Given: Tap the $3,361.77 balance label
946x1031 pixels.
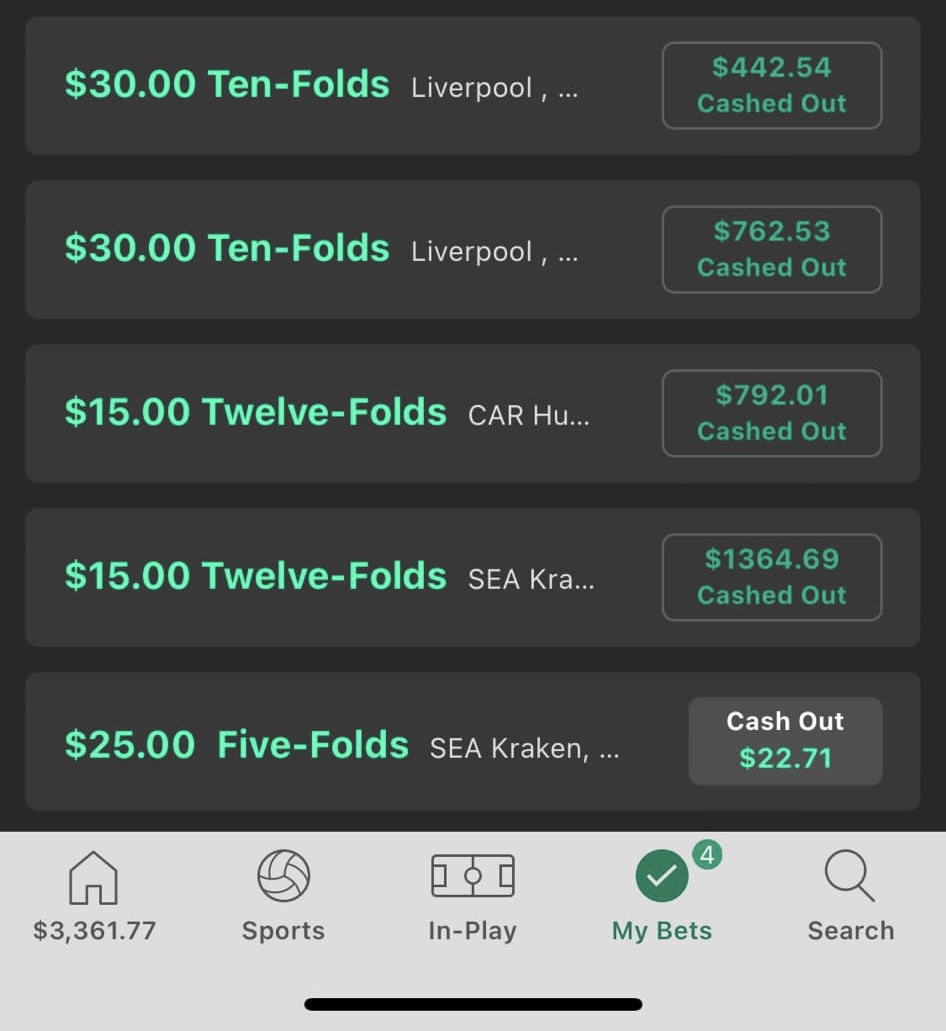Looking at the screenshot, I should [94, 931].
